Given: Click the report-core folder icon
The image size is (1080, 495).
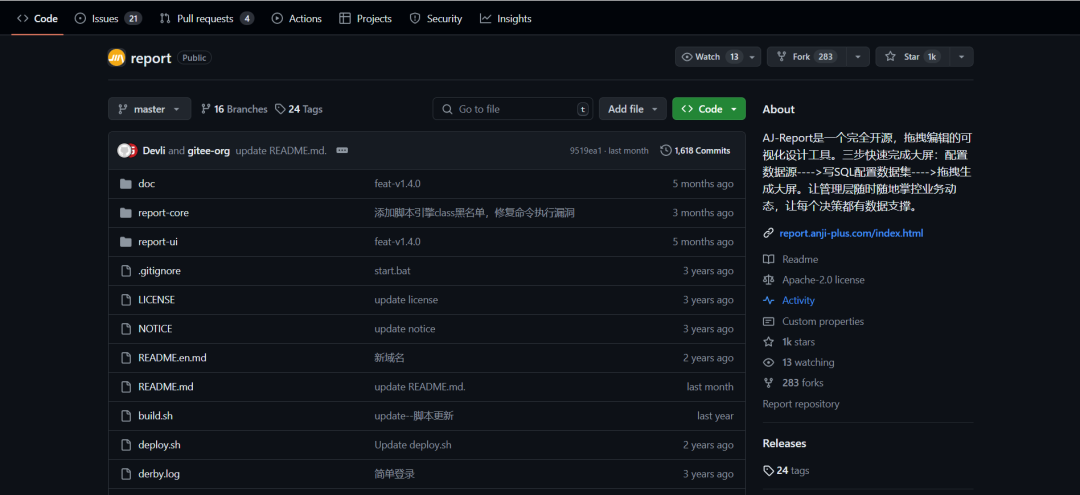Looking at the screenshot, I should coord(125,213).
